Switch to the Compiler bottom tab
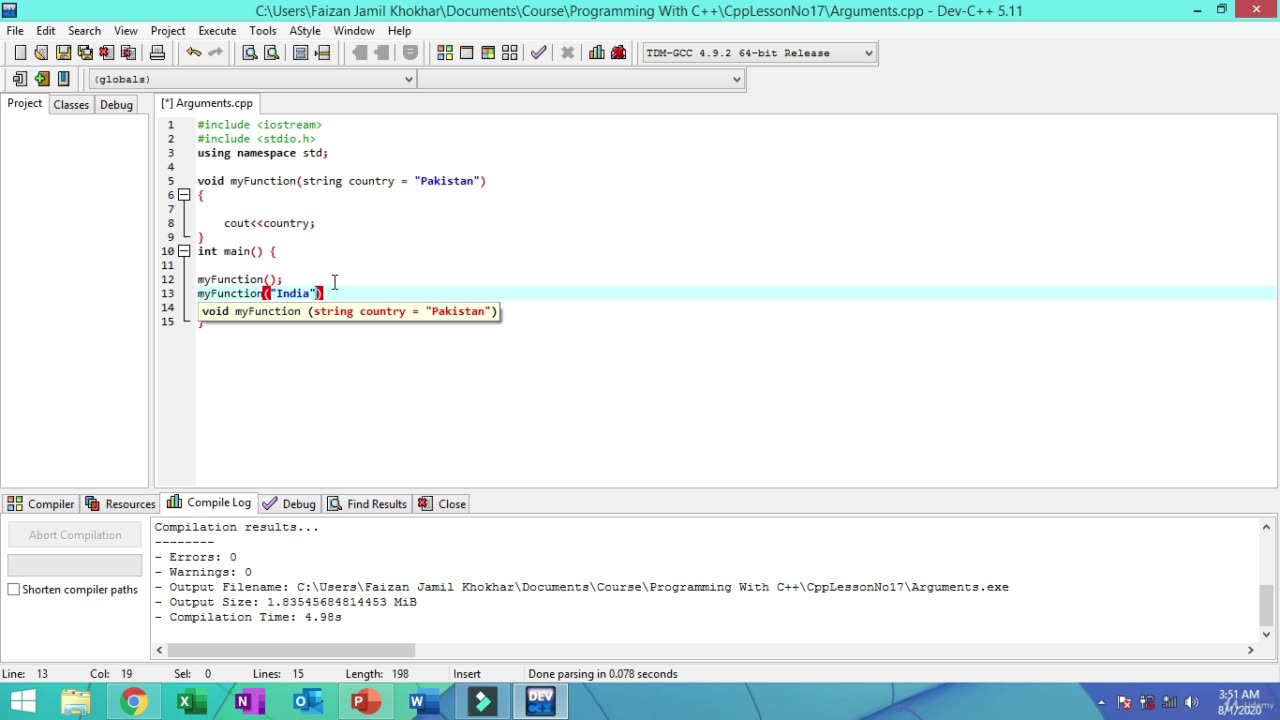This screenshot has width=1280, height=720. coord(41,504)
